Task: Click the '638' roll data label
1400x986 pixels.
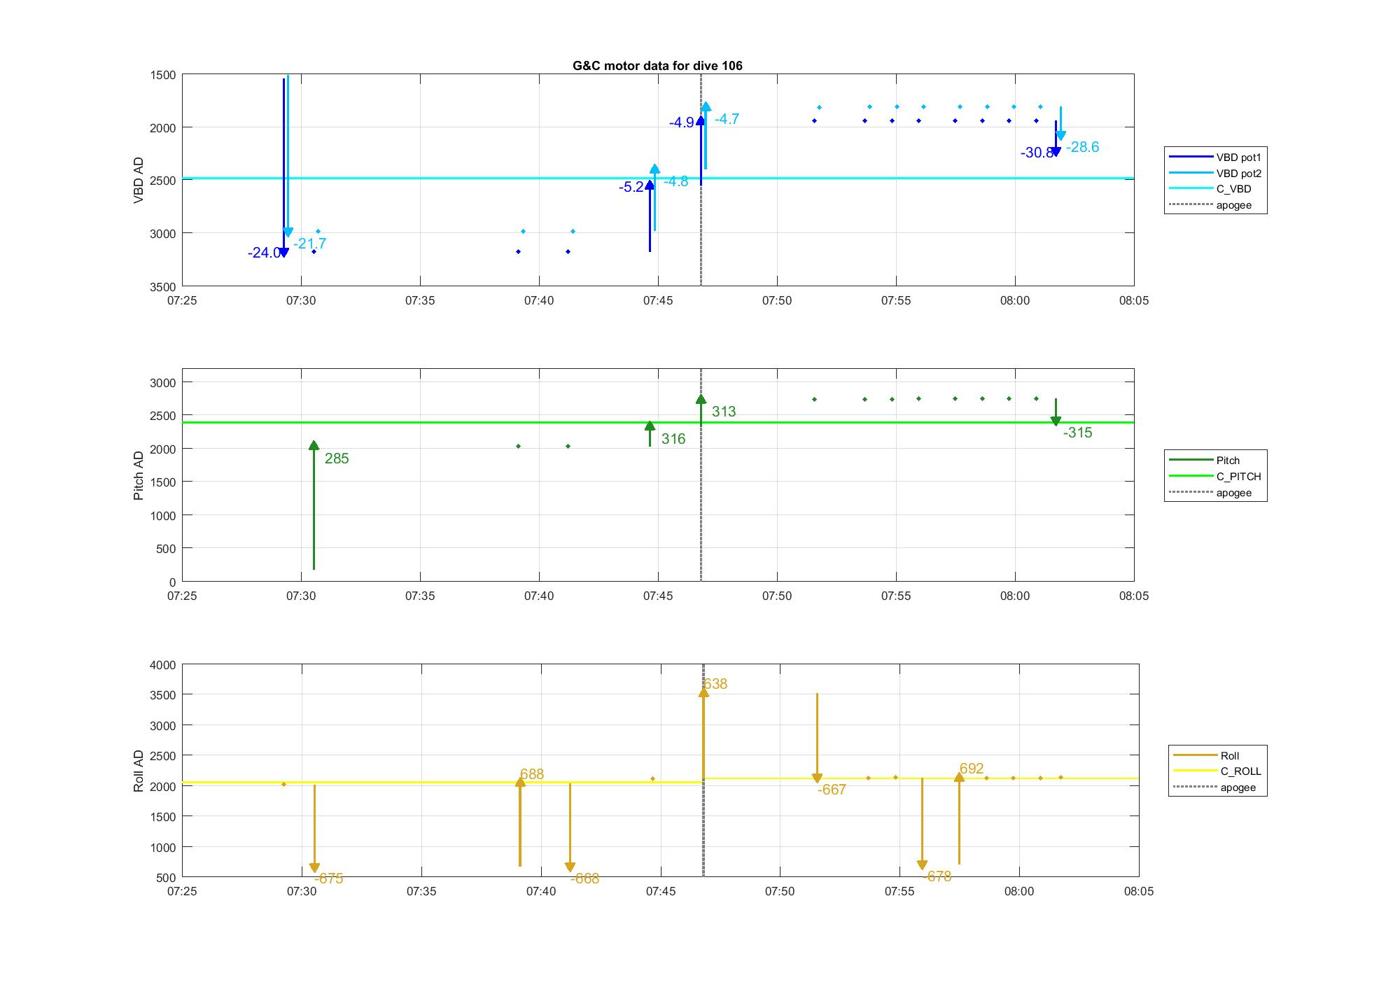Action: click(715, 685)
